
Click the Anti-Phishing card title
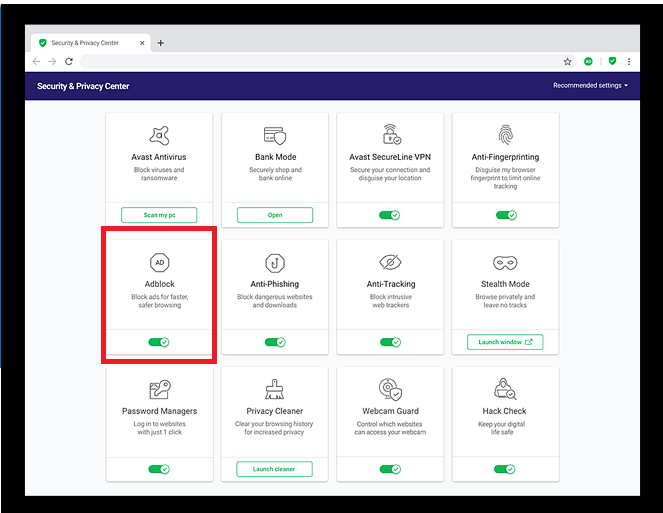coord(275,284)
